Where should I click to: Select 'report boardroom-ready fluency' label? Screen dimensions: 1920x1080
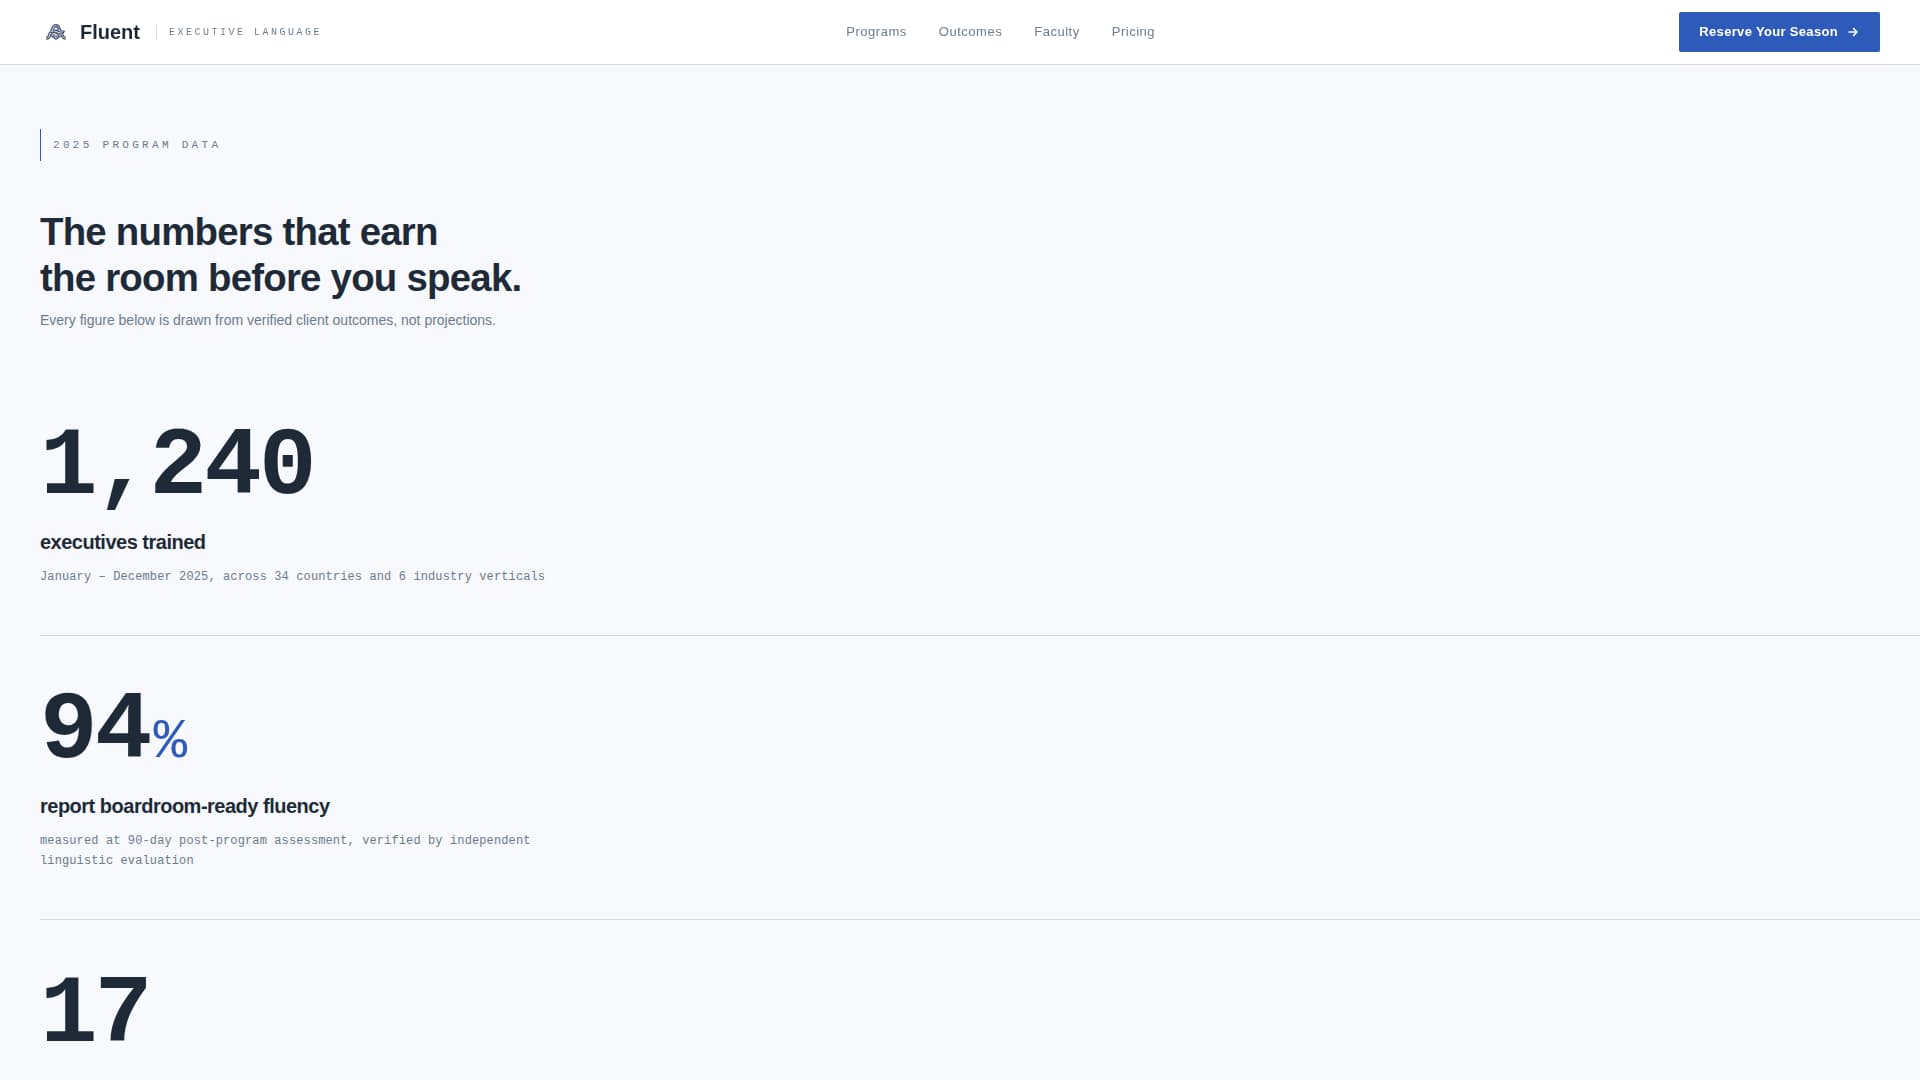click(x=185, y=806)
